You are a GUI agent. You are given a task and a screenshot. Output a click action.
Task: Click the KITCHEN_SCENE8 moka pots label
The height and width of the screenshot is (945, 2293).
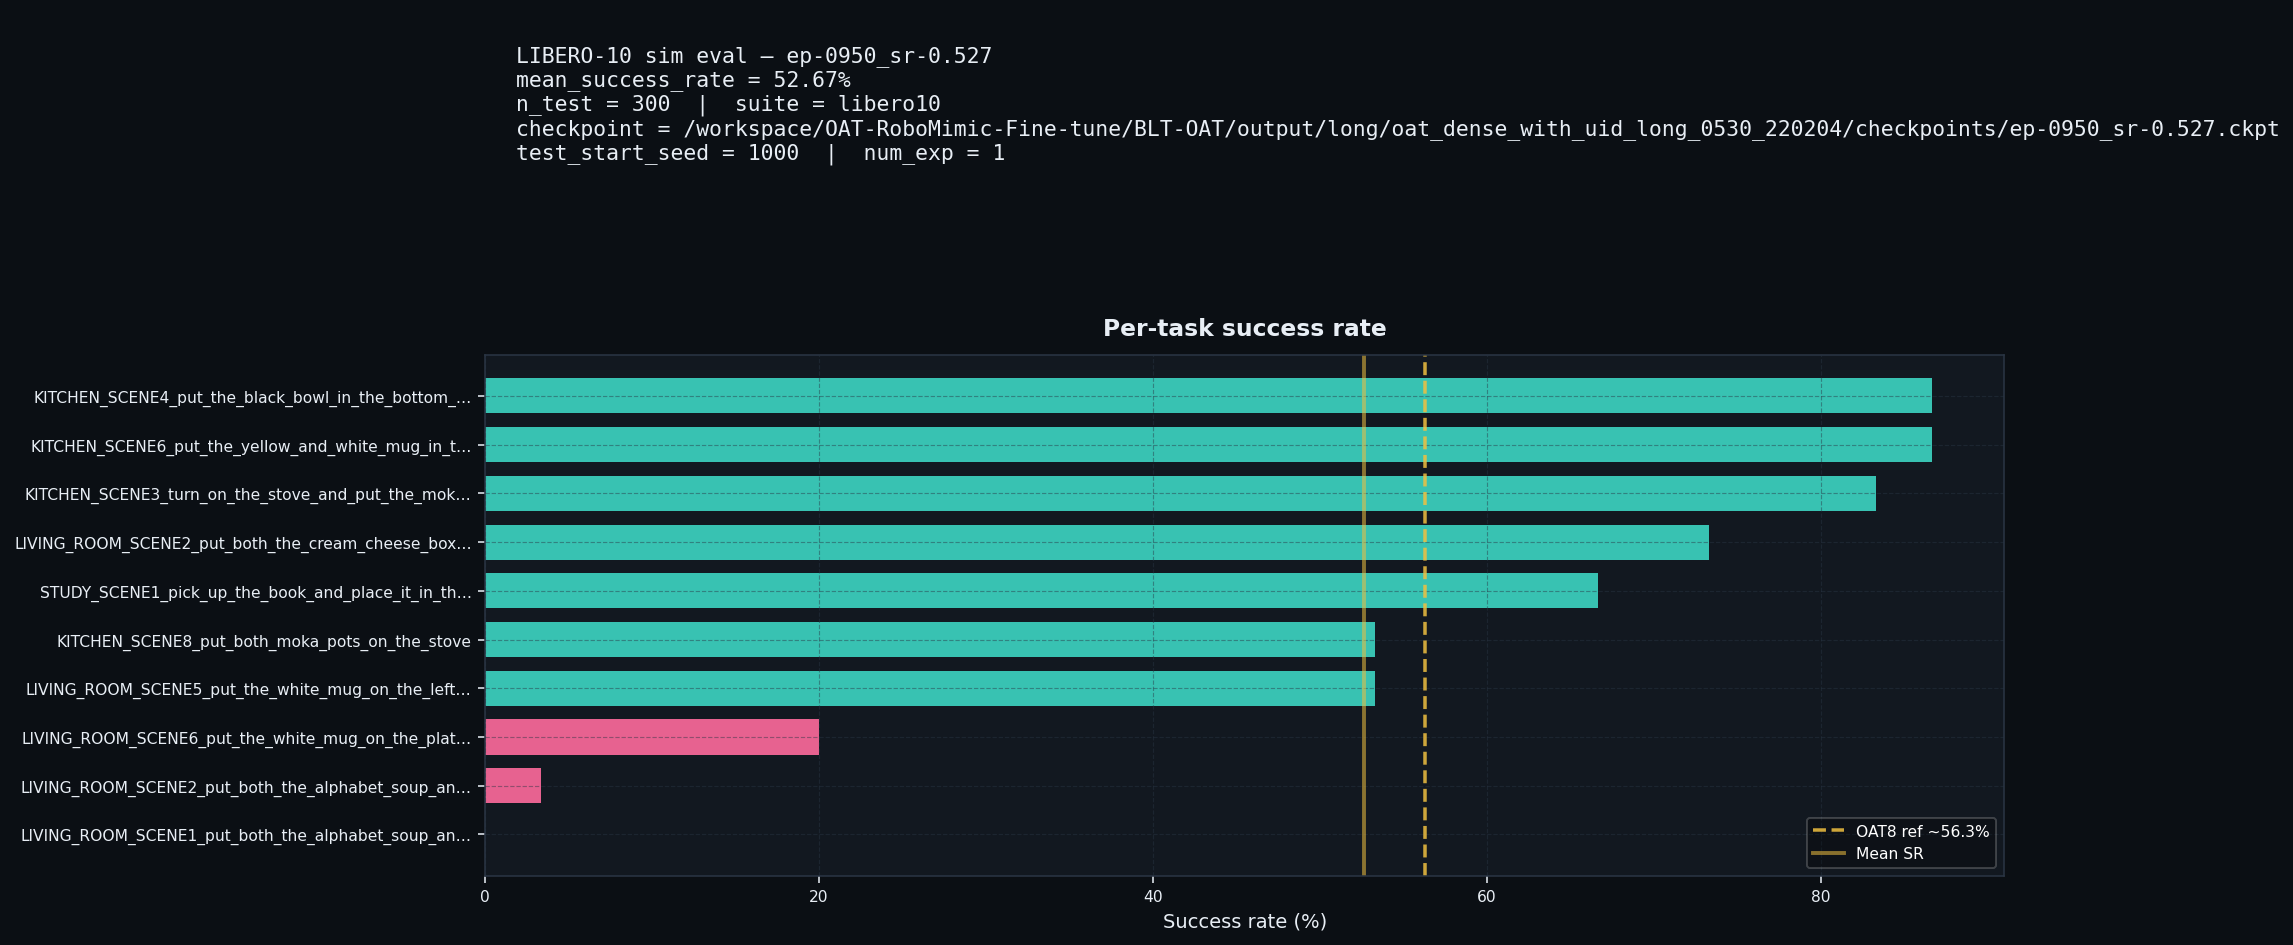click(x=264, y=642)
